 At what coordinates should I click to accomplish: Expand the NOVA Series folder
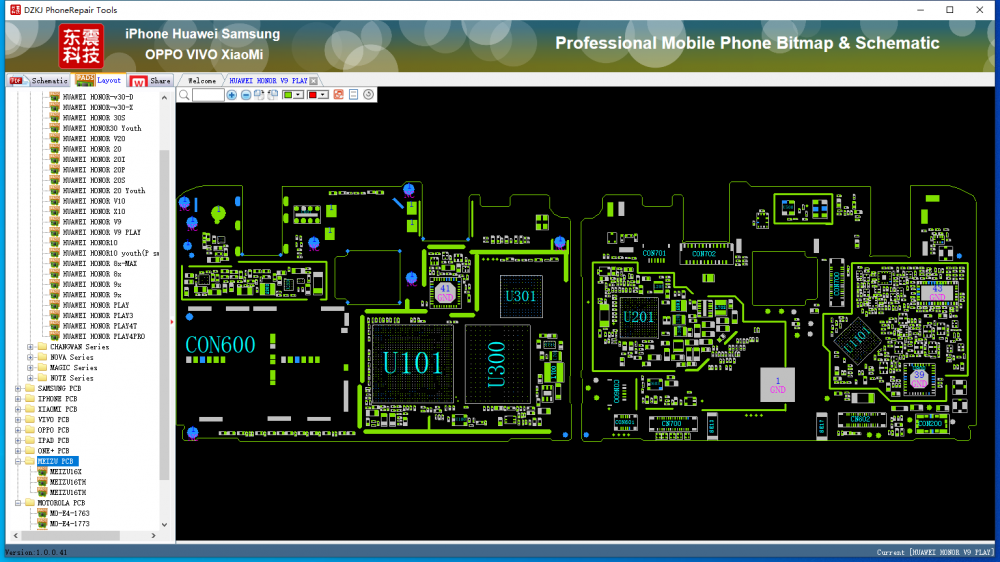click(30, 357)
